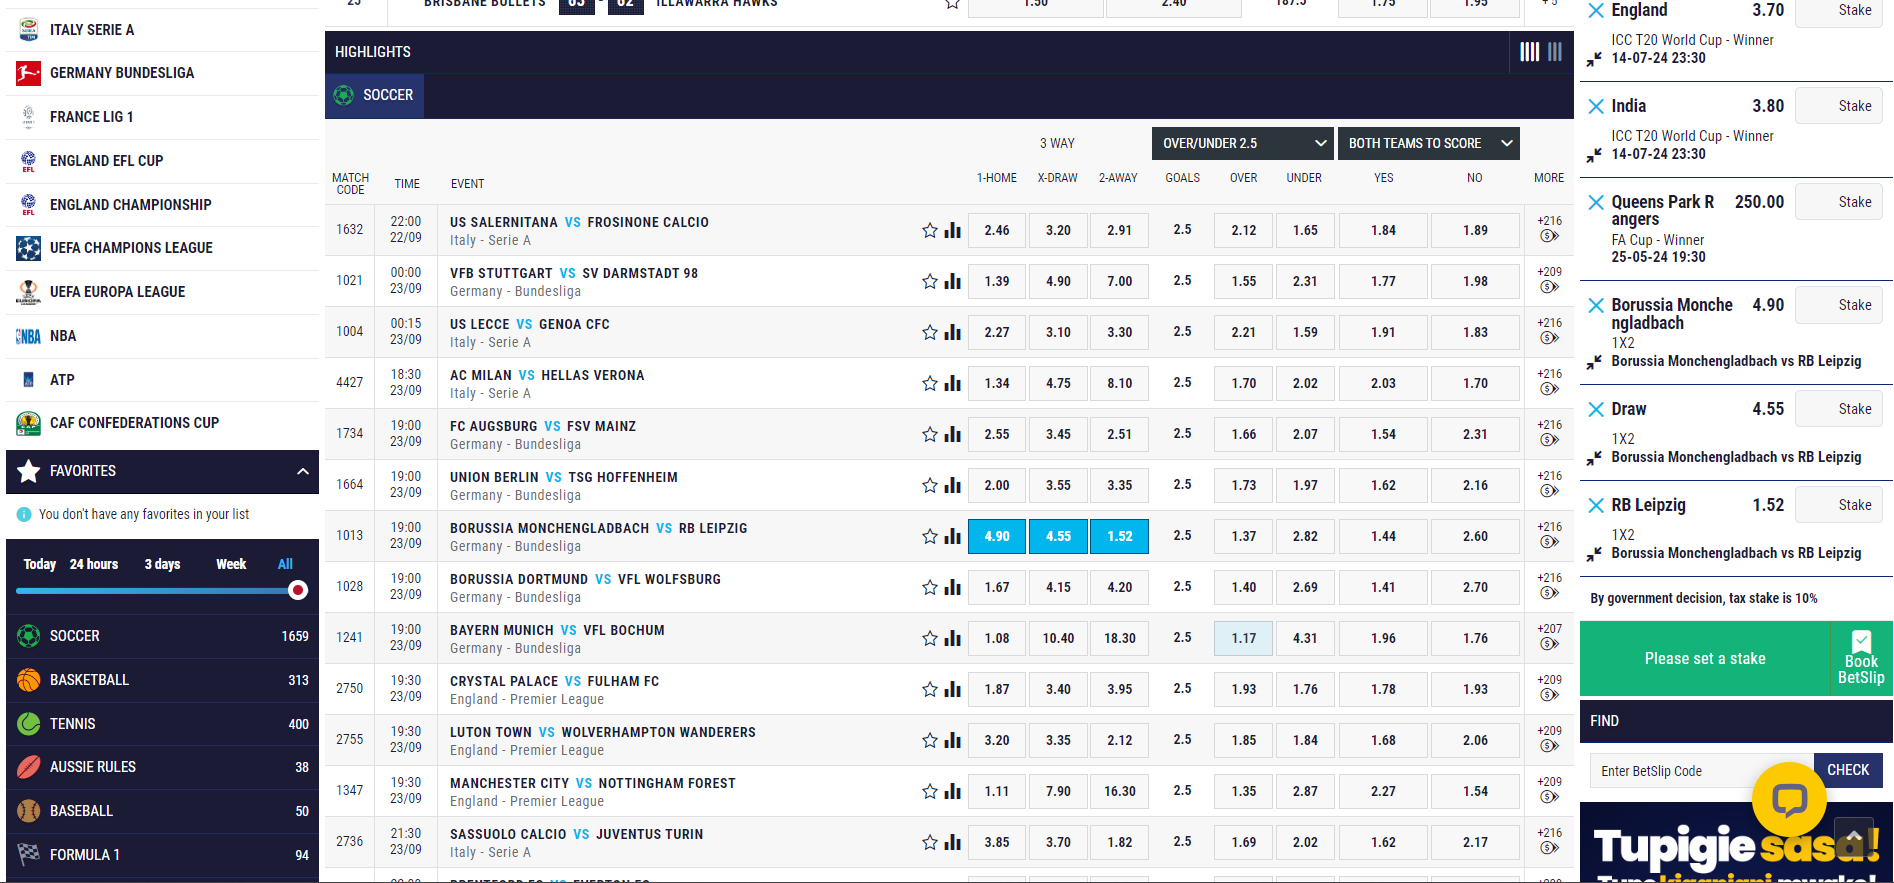Click the NBA logo in sidebar
Screen dimensions: 1894x883
click(28, 336)
